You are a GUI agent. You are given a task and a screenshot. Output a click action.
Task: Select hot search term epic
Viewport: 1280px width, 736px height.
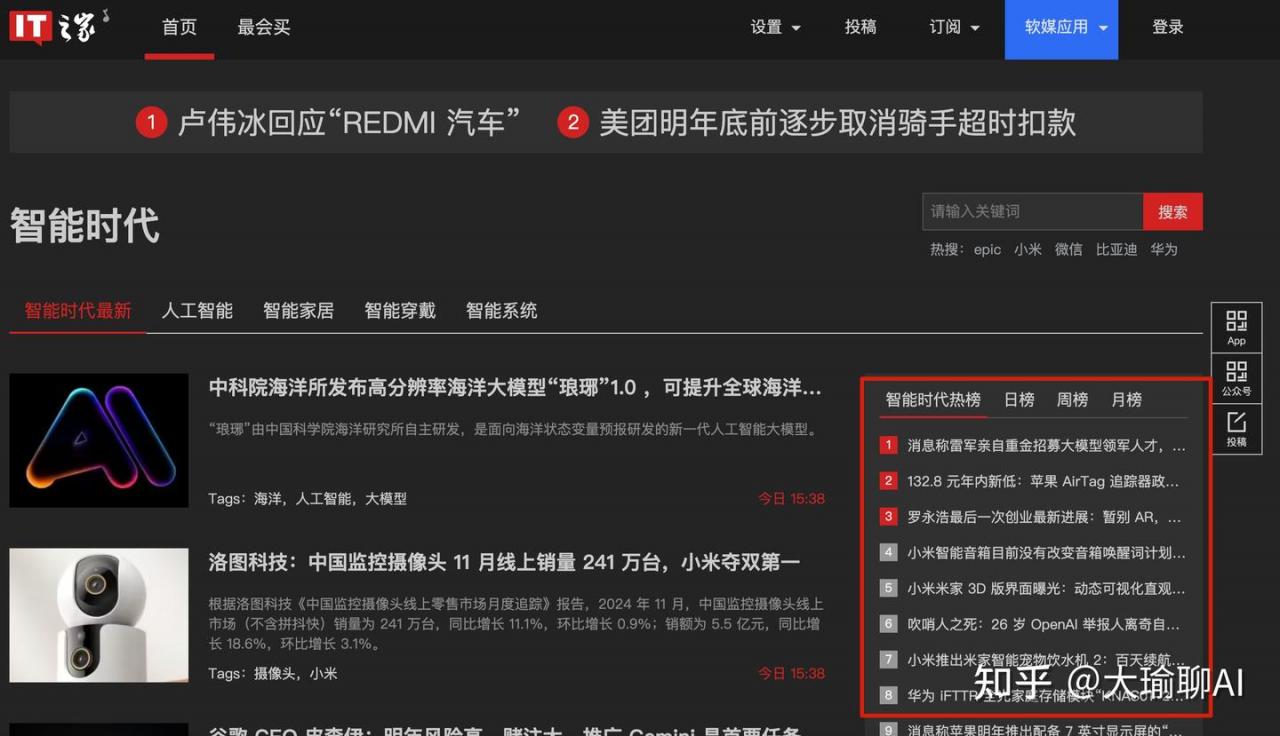(987, 249)
